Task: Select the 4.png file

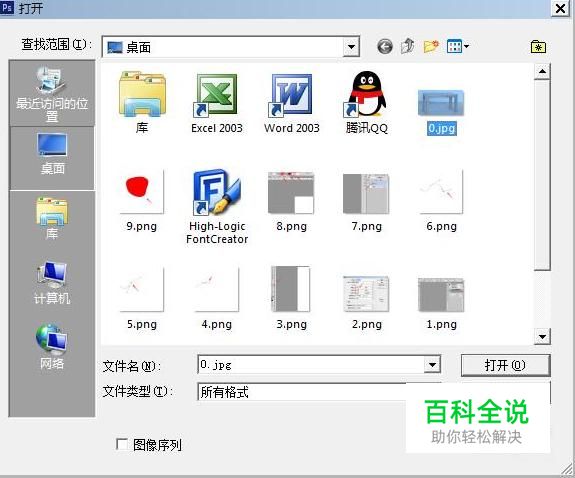Action: [216, 298]
